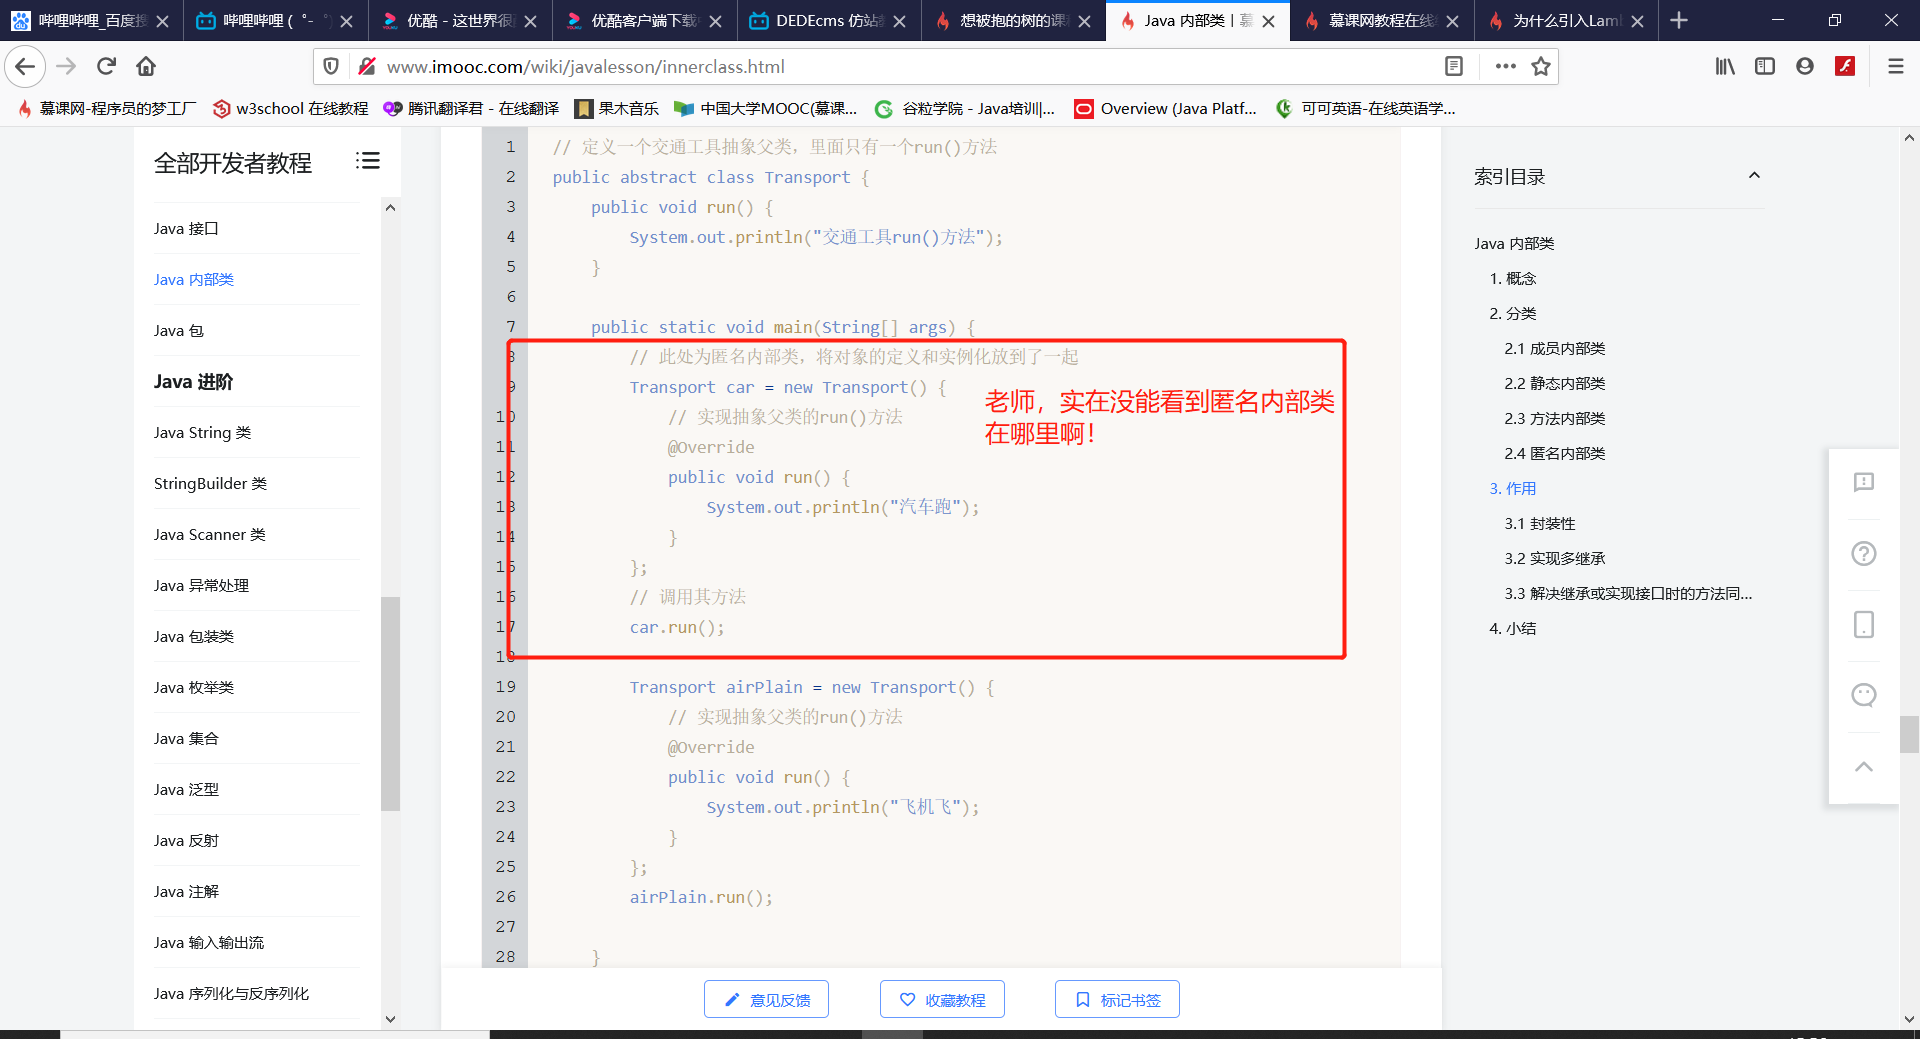The width and height of the screenshot is (1920, 1039).
Task: Click the 标记书签 button
Action: (x=1117, y=999)
